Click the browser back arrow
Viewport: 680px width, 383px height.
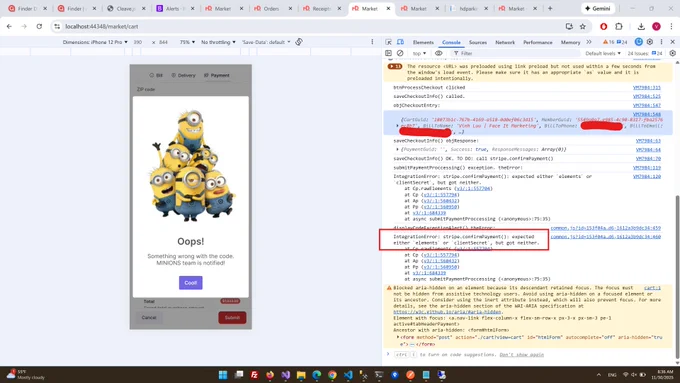(x=9, y=26)
